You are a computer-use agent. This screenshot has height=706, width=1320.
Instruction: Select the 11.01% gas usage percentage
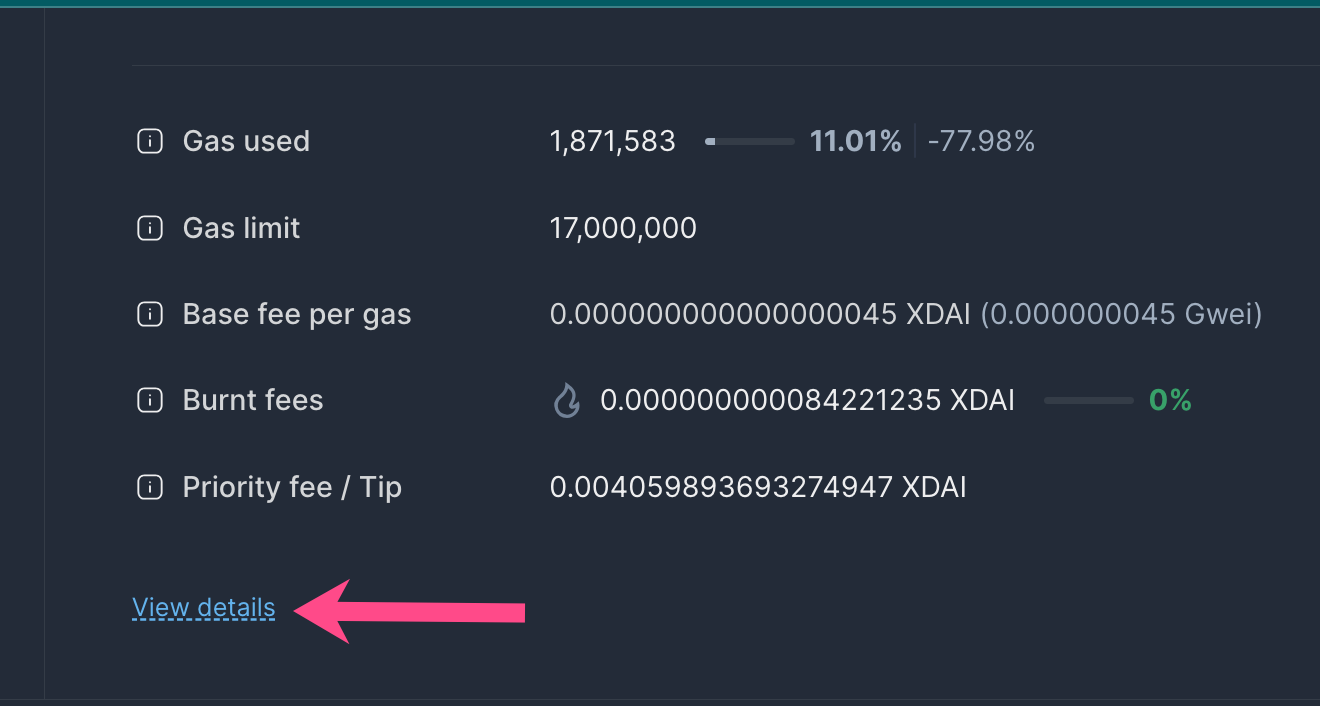[855, 140]
